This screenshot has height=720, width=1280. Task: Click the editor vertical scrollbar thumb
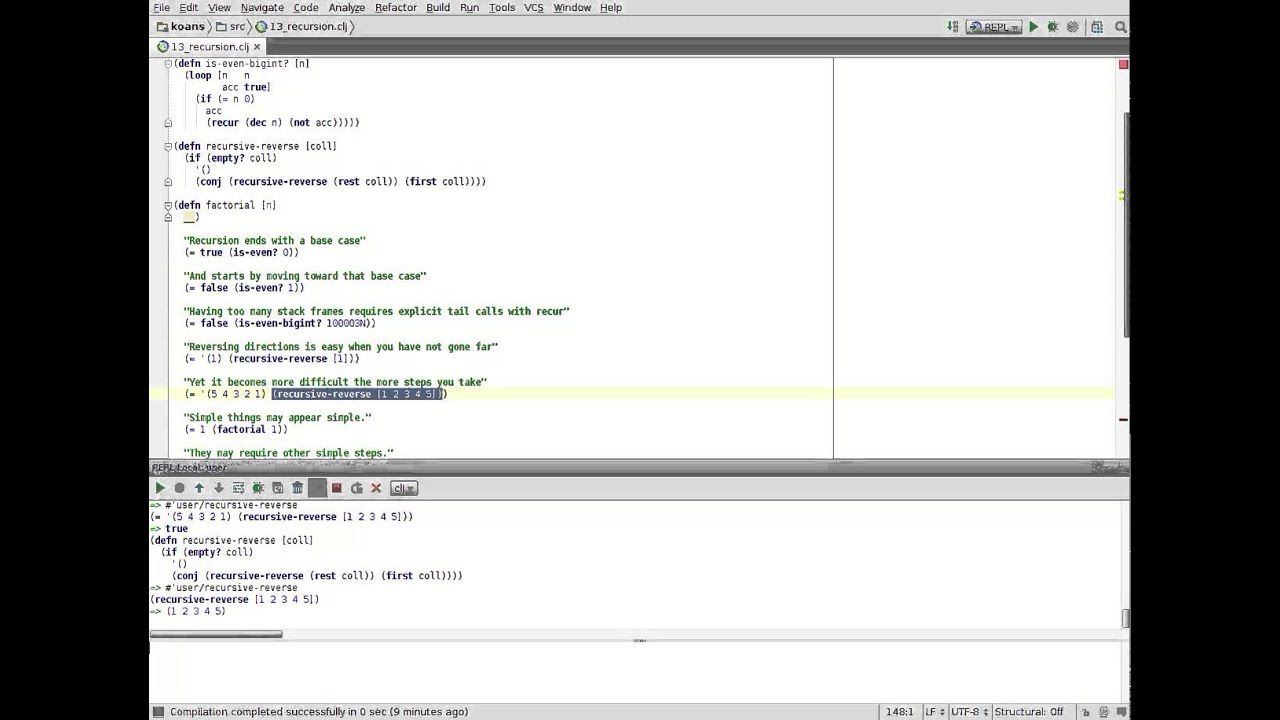pos(1125,225)
